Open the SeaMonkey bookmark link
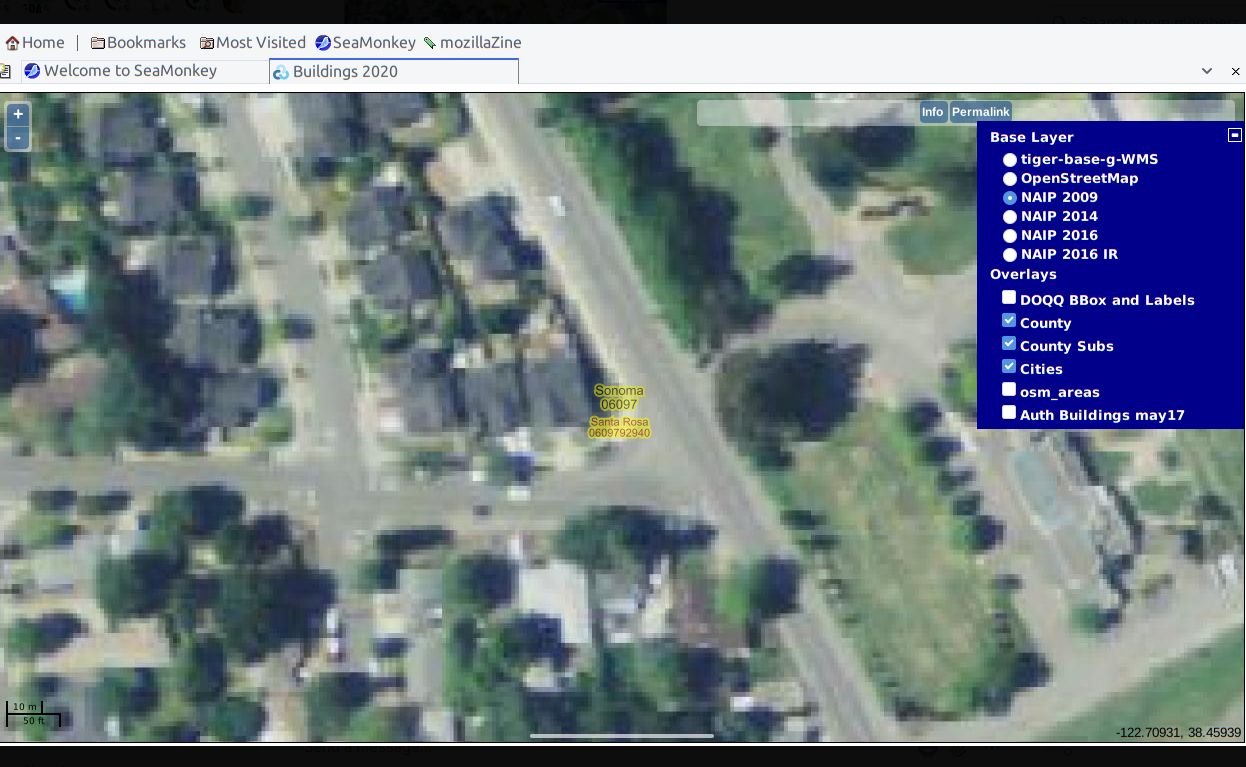The image size is (1246, 767). coord(365,43)
